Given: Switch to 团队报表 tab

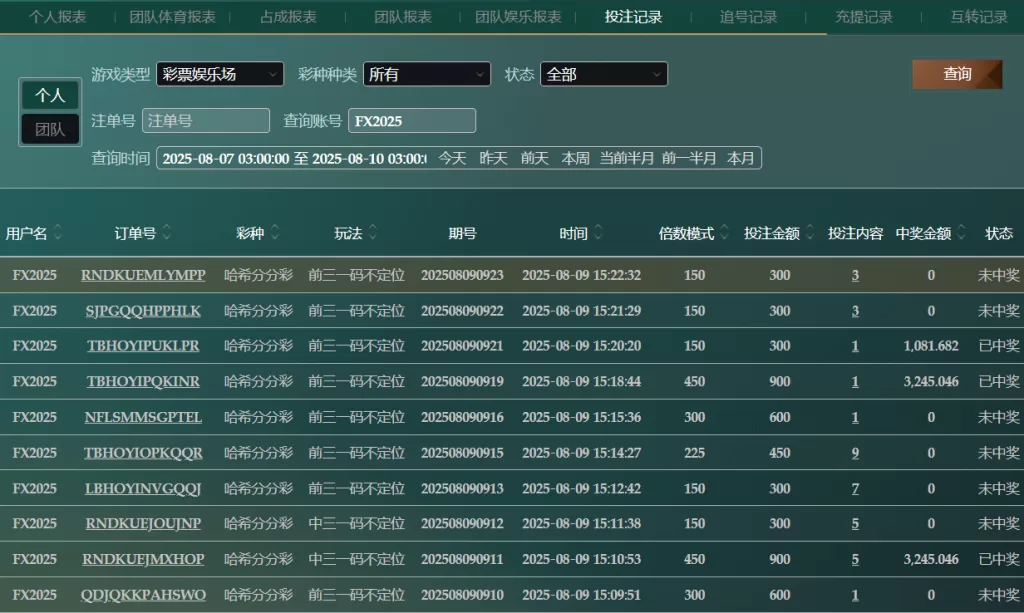Looking at the screenshot, I should (403, 17).
